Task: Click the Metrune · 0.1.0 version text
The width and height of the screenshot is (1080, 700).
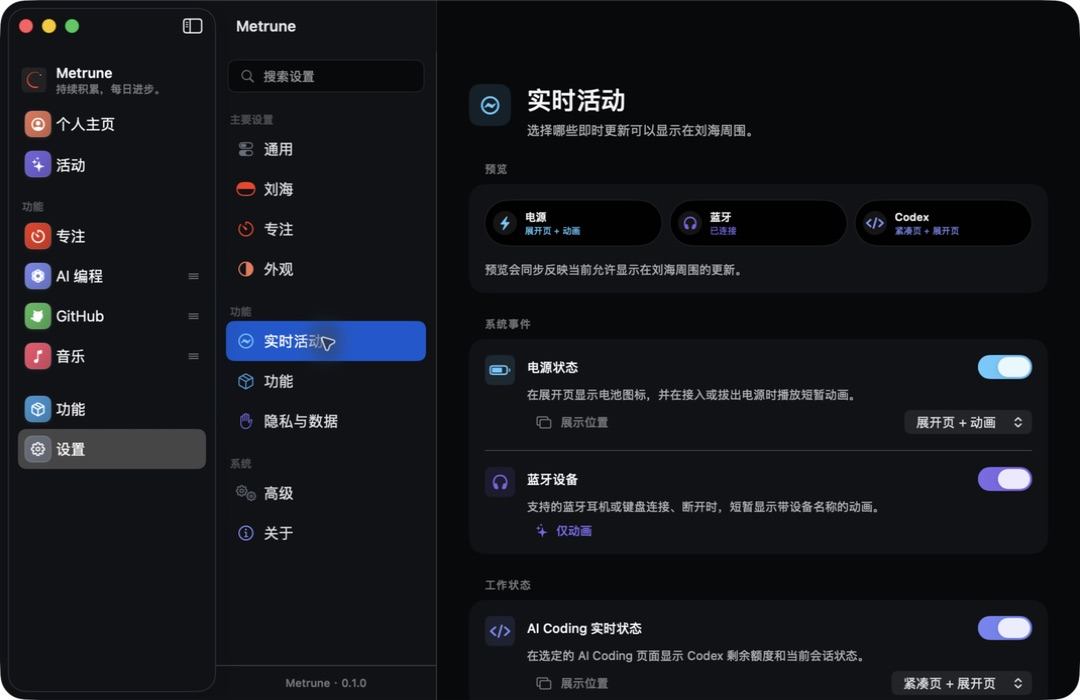Action: tap(326, 683)
